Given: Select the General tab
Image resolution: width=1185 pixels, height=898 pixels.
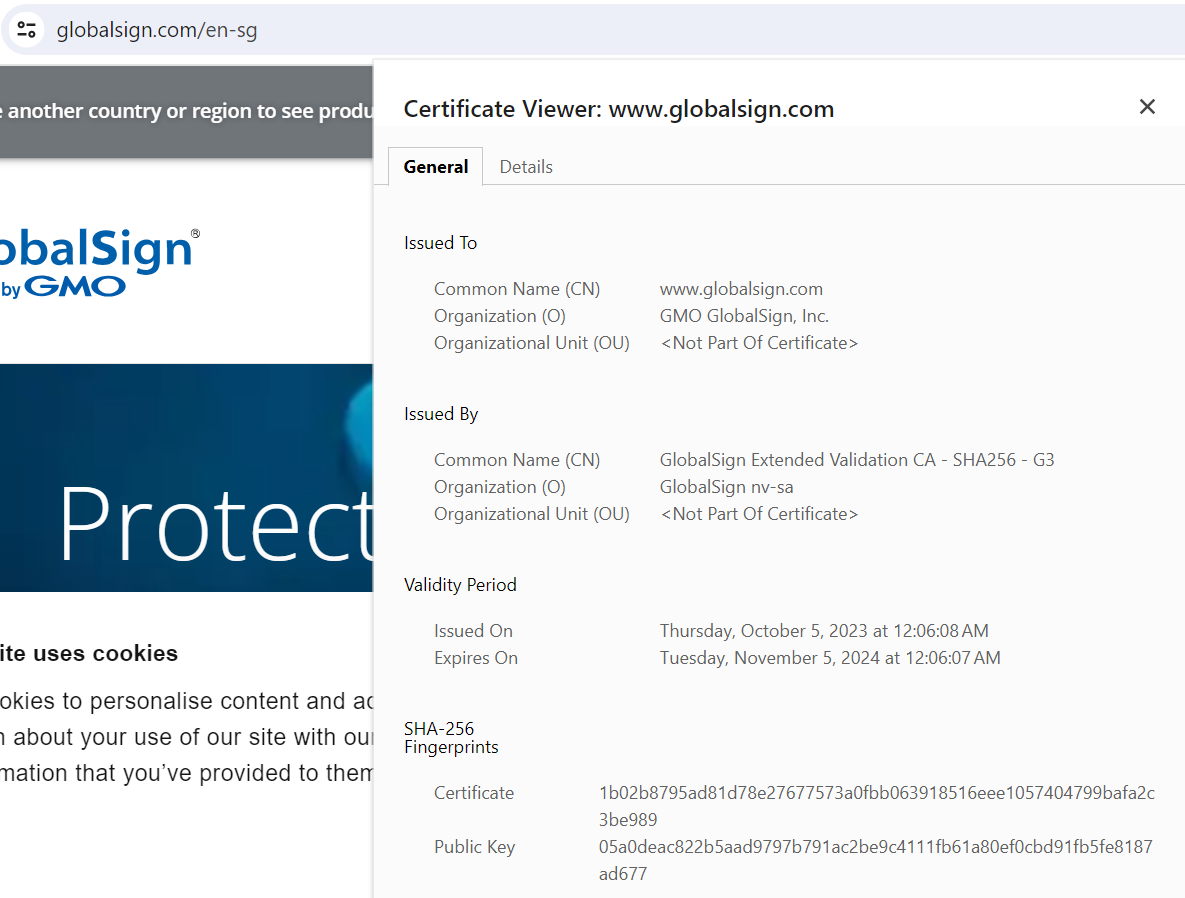Looking at the screenshot, I should 435,167.
